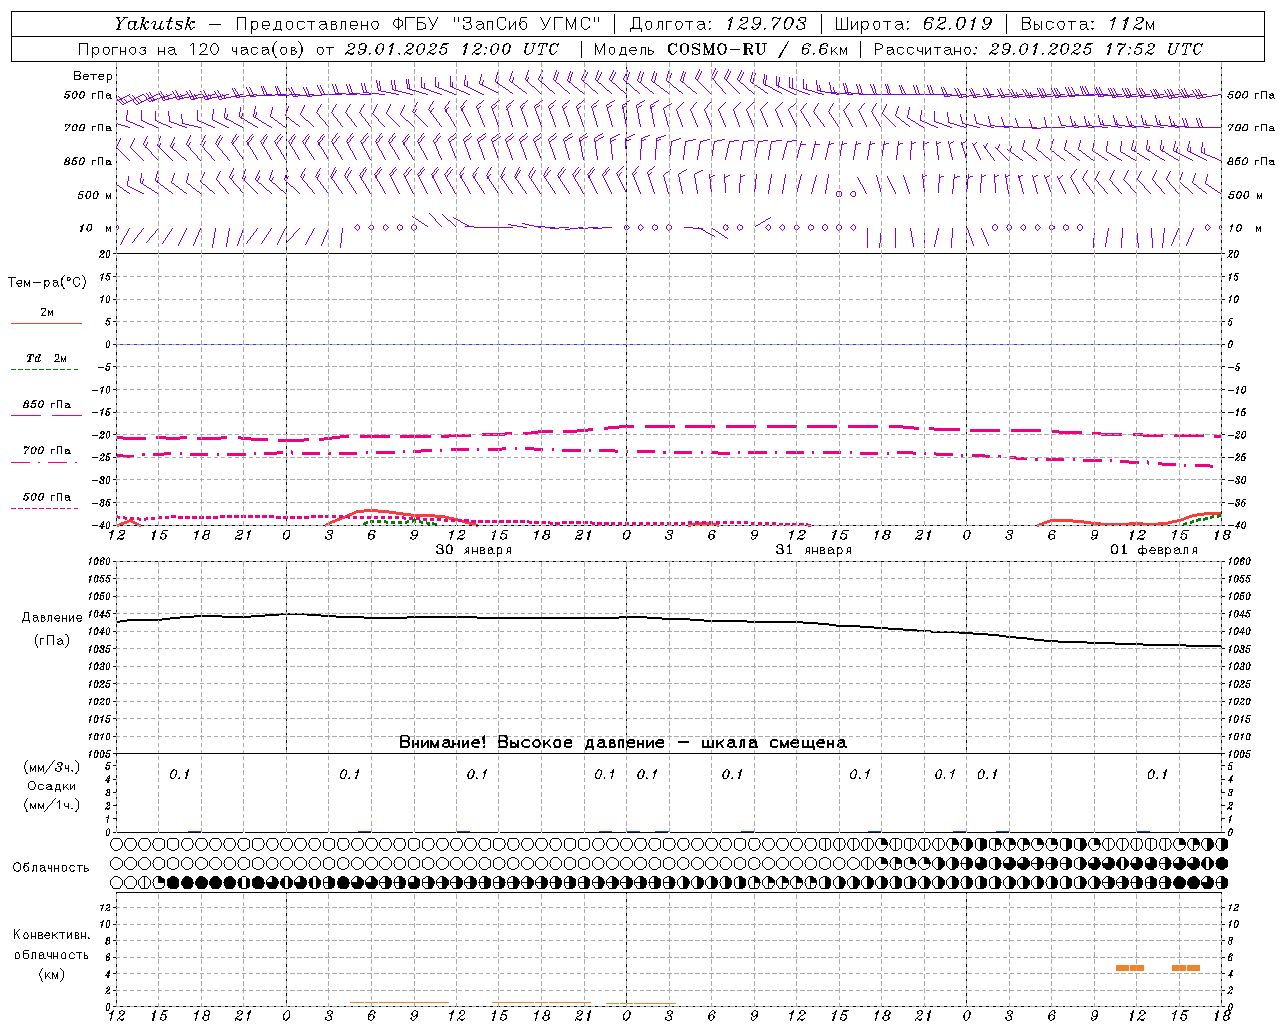Click the "01 февраля" date label
1280x1024 pixels.
click(x=1153, y=550)
